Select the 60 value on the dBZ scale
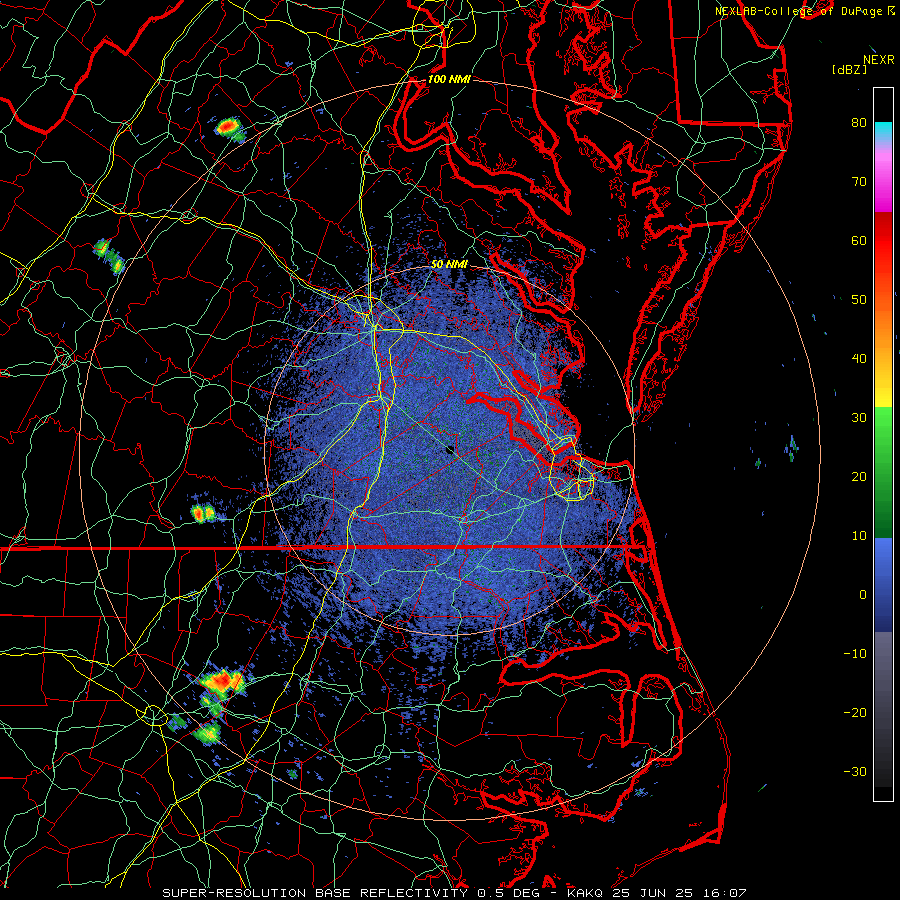900x900 pixels. [x=859, y=240]
